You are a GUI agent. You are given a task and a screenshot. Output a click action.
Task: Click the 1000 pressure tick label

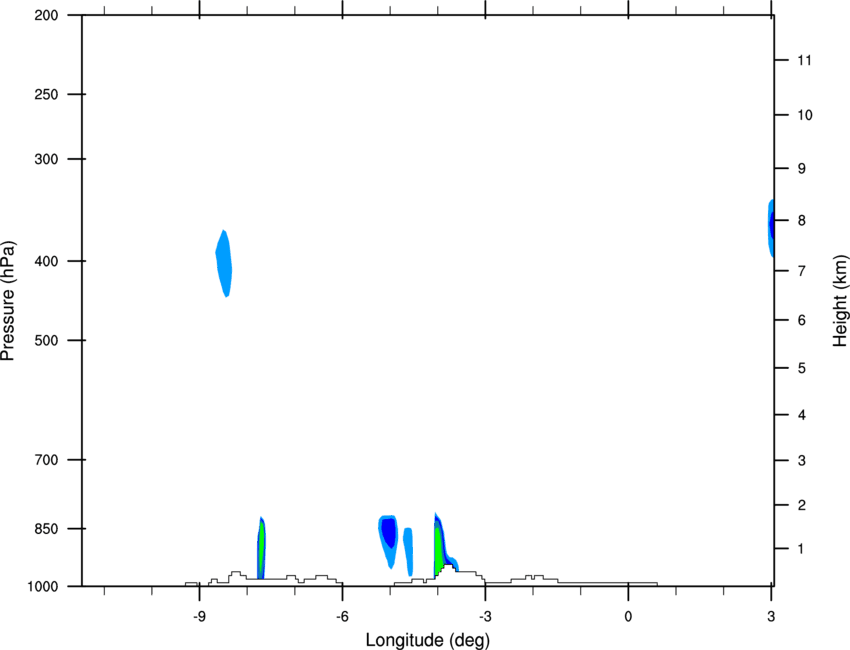(x=42, y=587)
